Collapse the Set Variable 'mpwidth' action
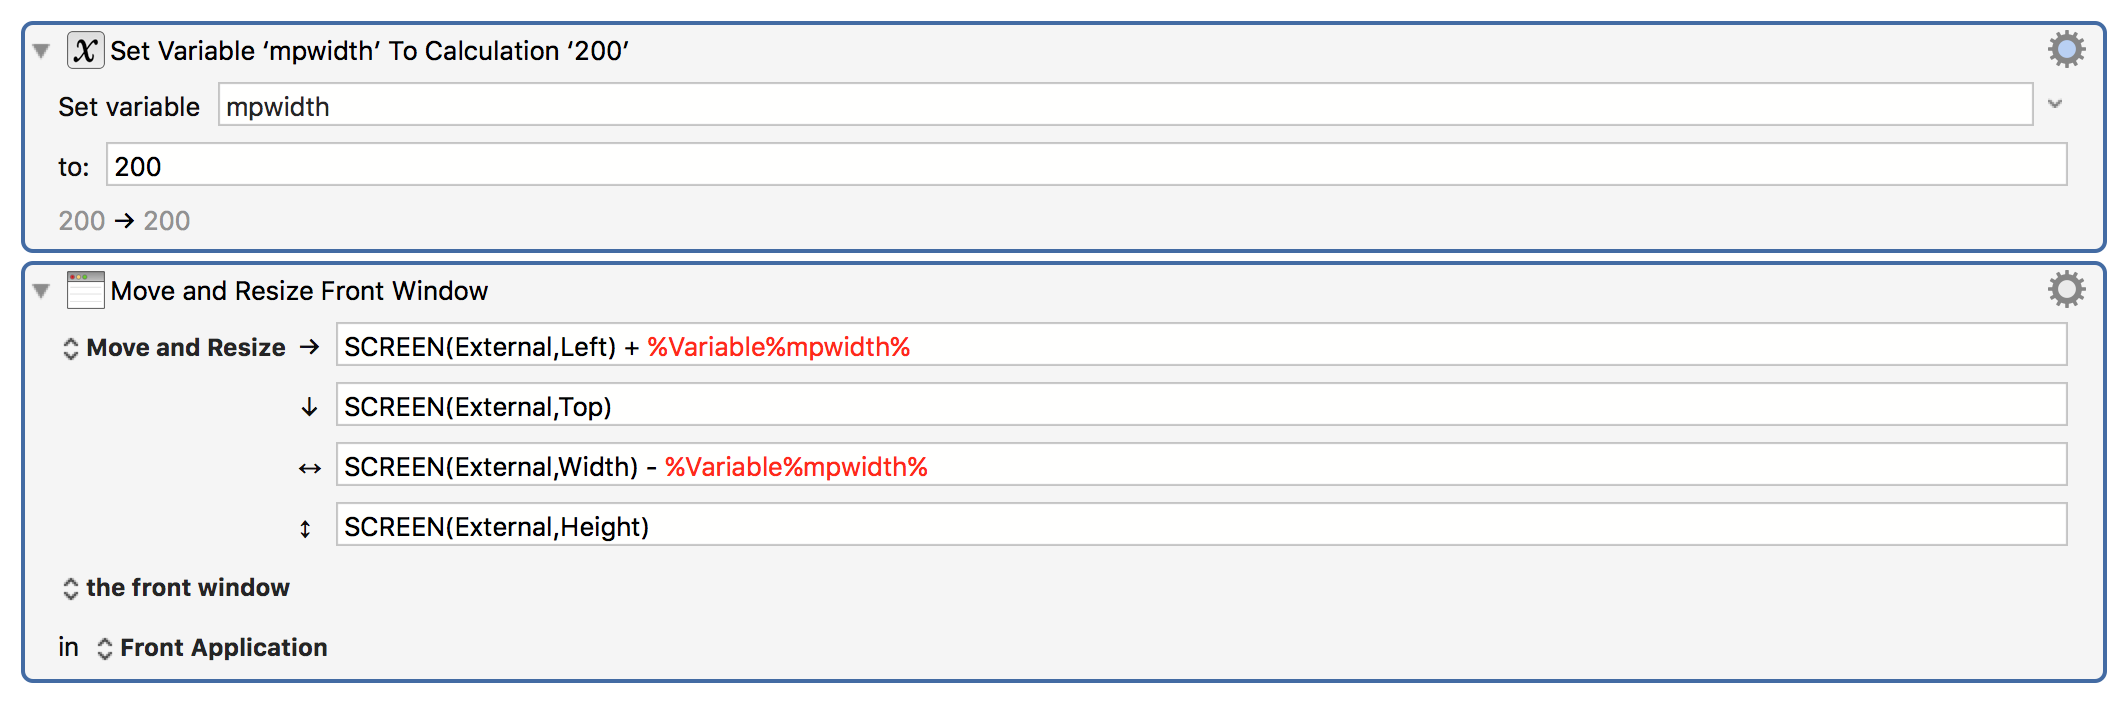The width and height of the screenshot is (2128, 710). [41, 50]
